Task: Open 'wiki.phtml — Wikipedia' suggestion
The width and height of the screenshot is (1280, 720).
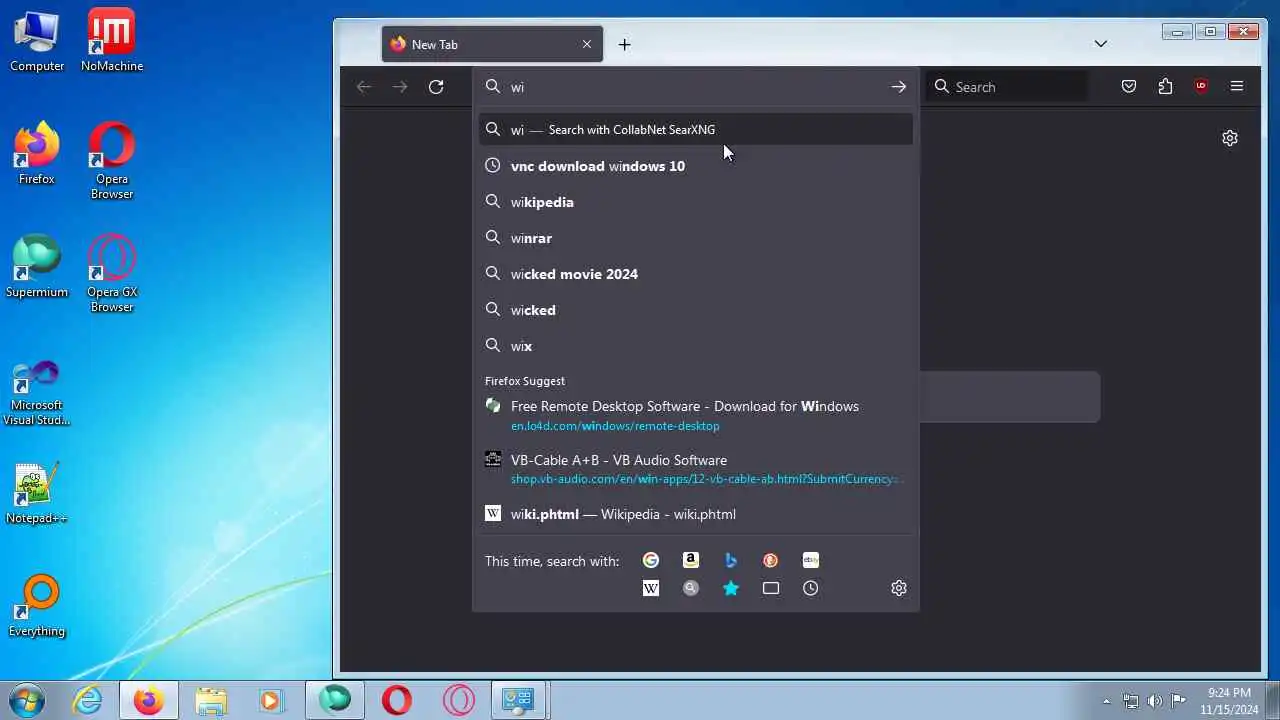Action: (x=696, y=514)
